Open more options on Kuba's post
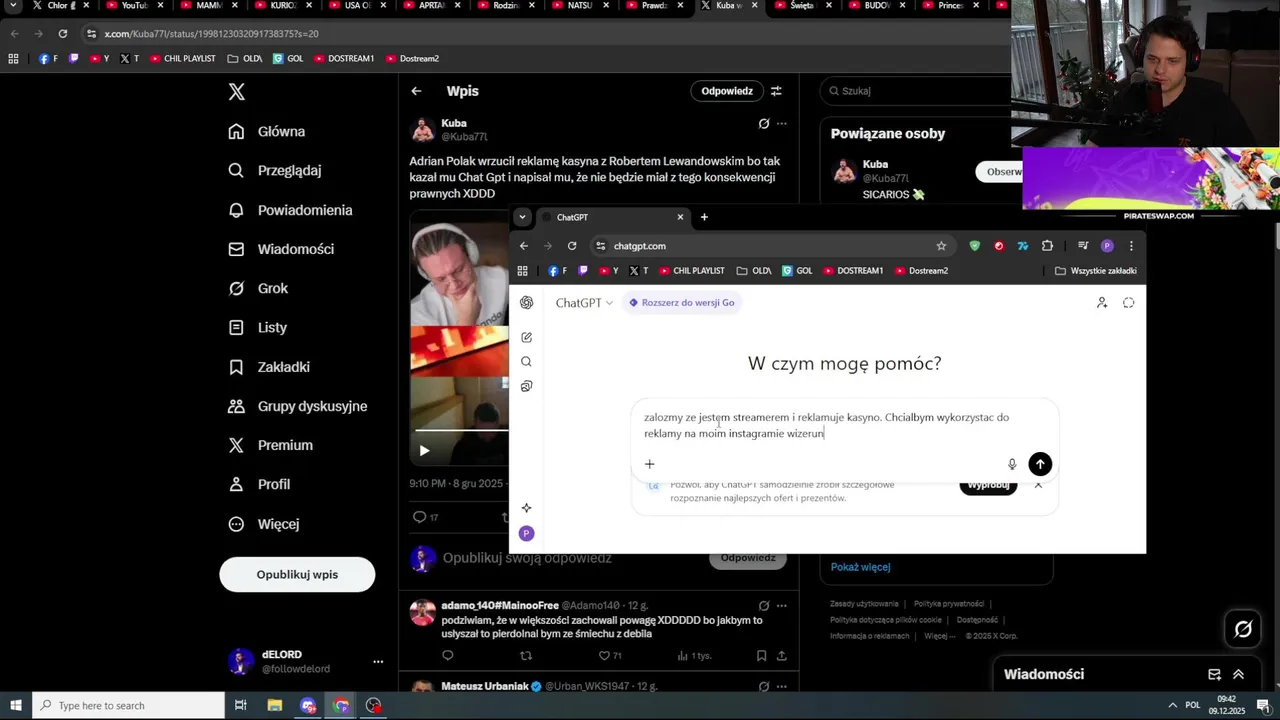This screenshot has width=1280, height=720. click(782, 124)
